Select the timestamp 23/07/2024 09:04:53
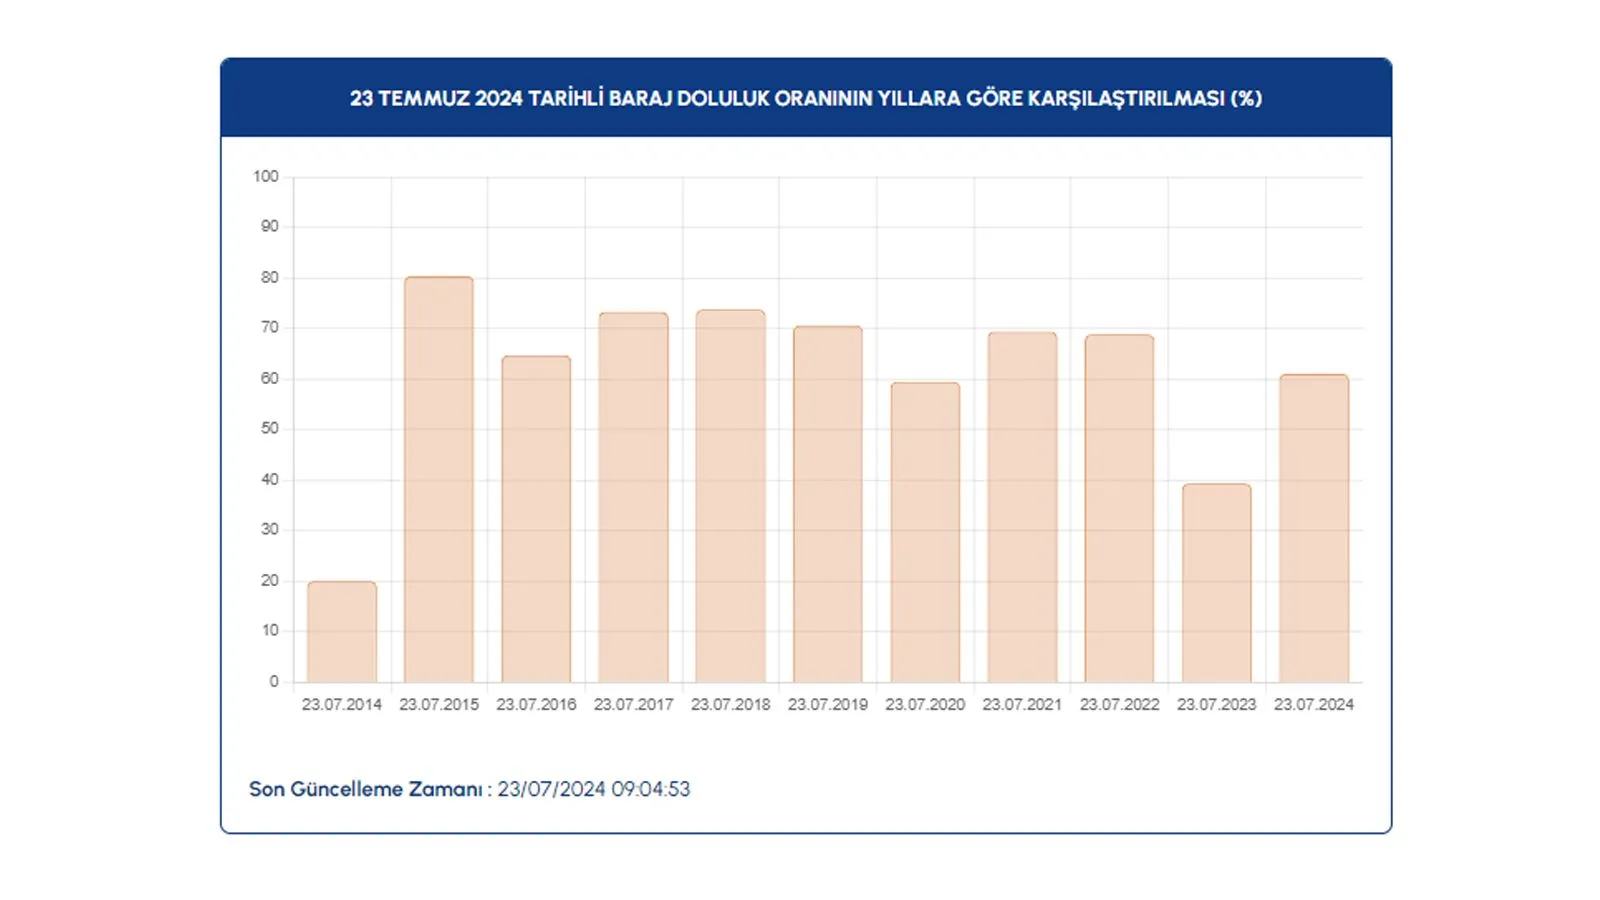 tap(595, 788)
